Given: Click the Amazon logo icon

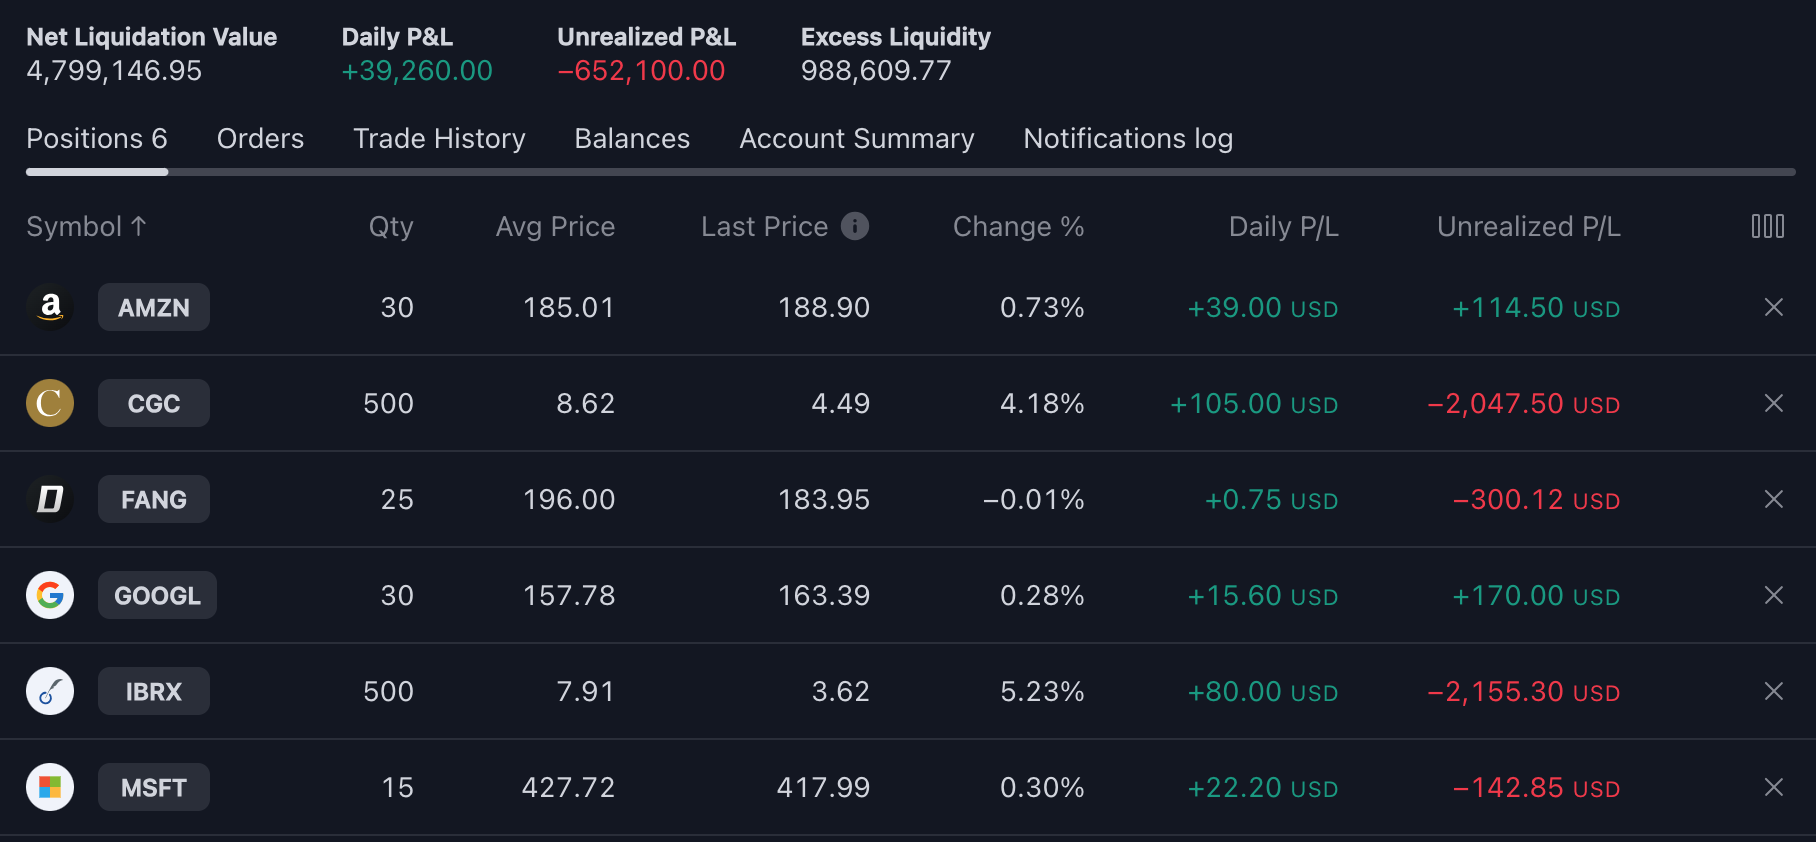Looking at the screenshot, I should 50,307.
